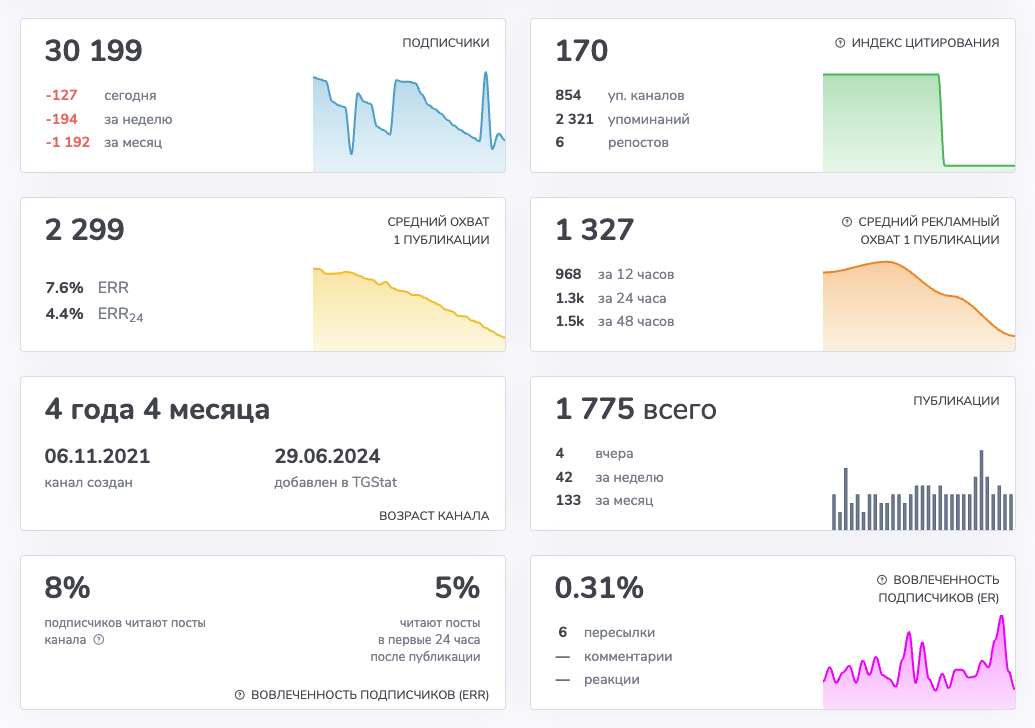Open the orange ad reach chart
The height and width of the screenshot is (728, 1035).
click(918, 307)
